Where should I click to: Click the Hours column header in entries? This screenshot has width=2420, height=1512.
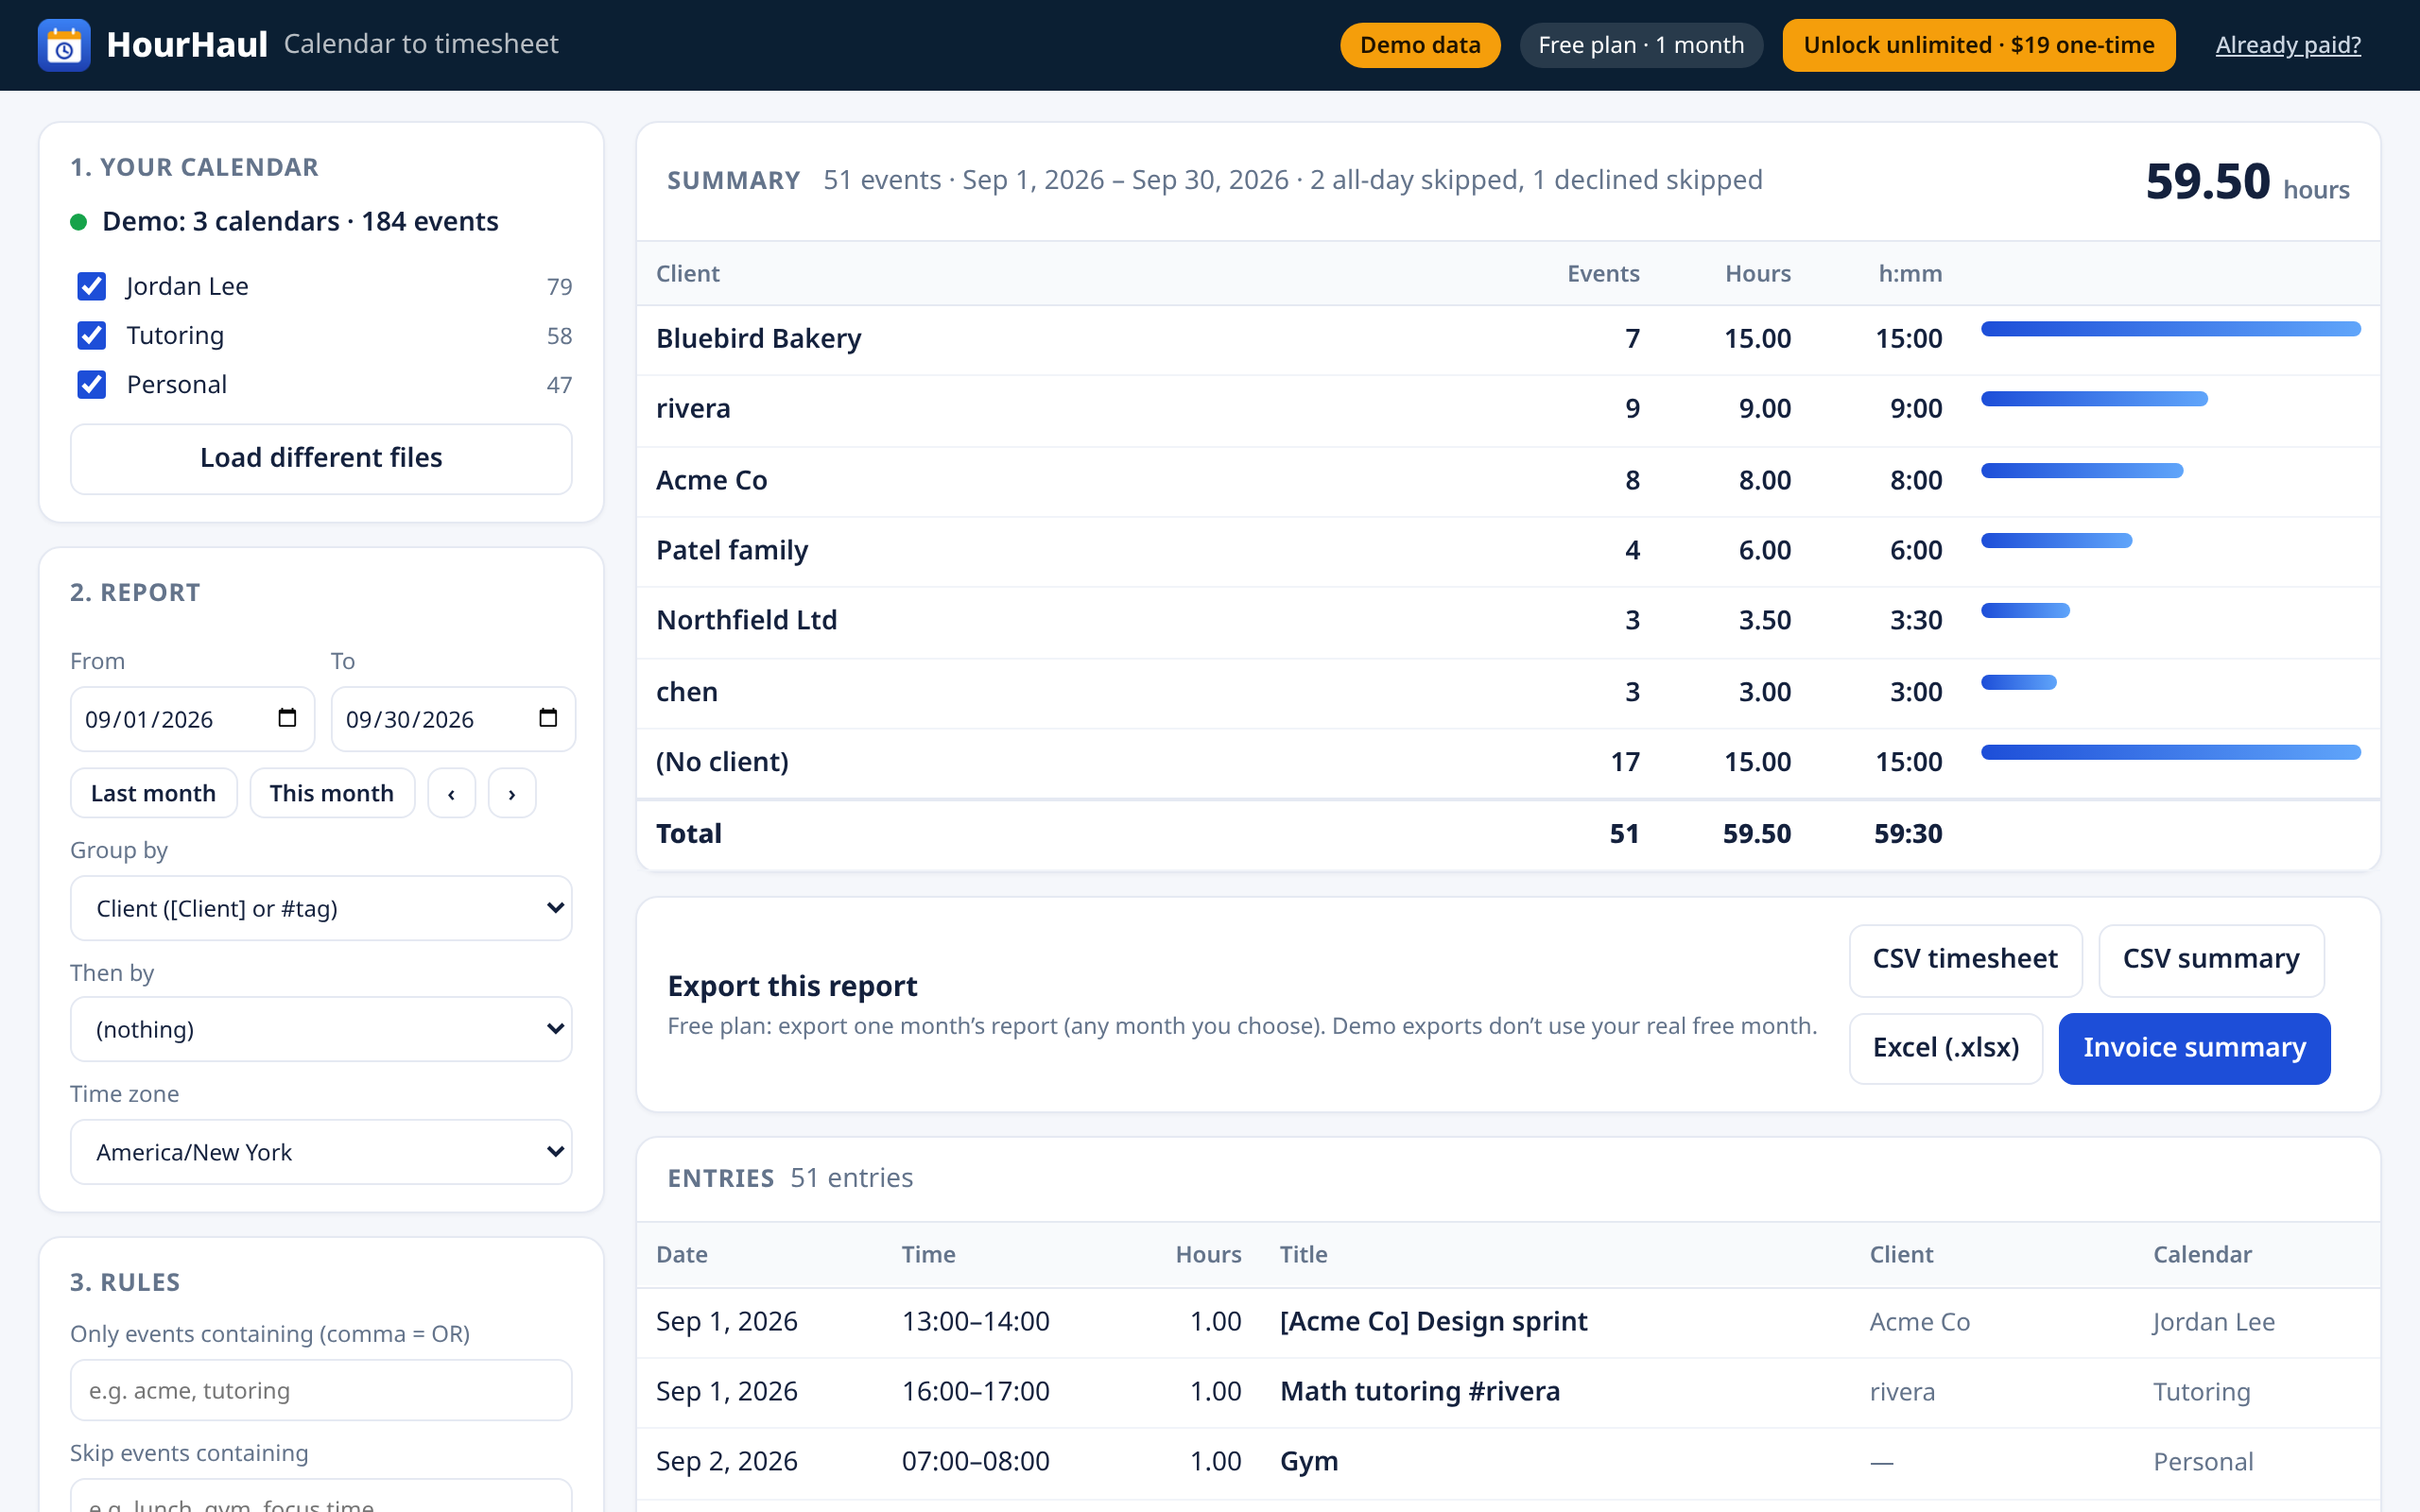[1208, 1254]
